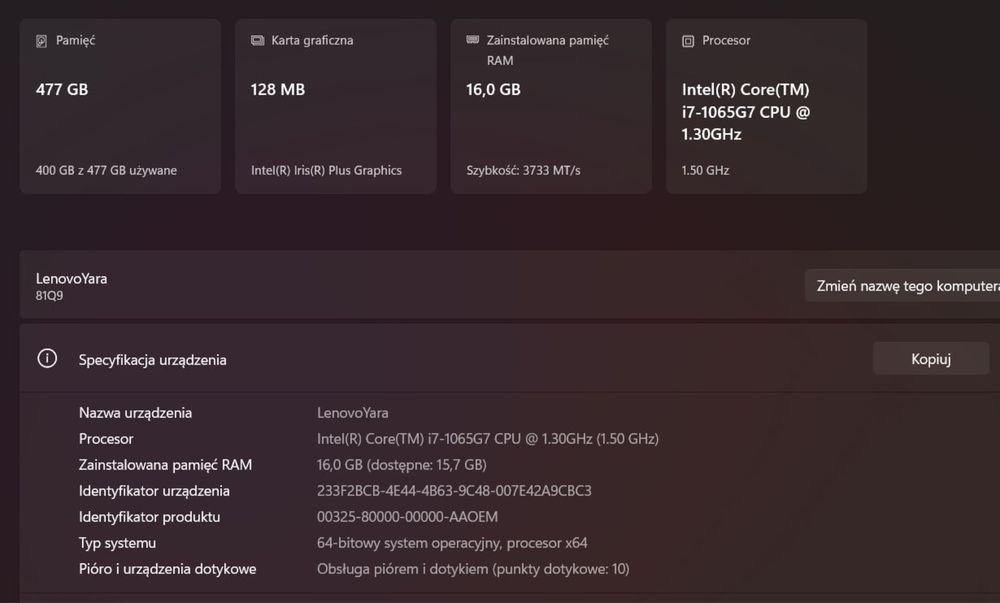Select the 16,0 GB card value
This screenshot has width=1000, height=603.
[x=493, y=89]
